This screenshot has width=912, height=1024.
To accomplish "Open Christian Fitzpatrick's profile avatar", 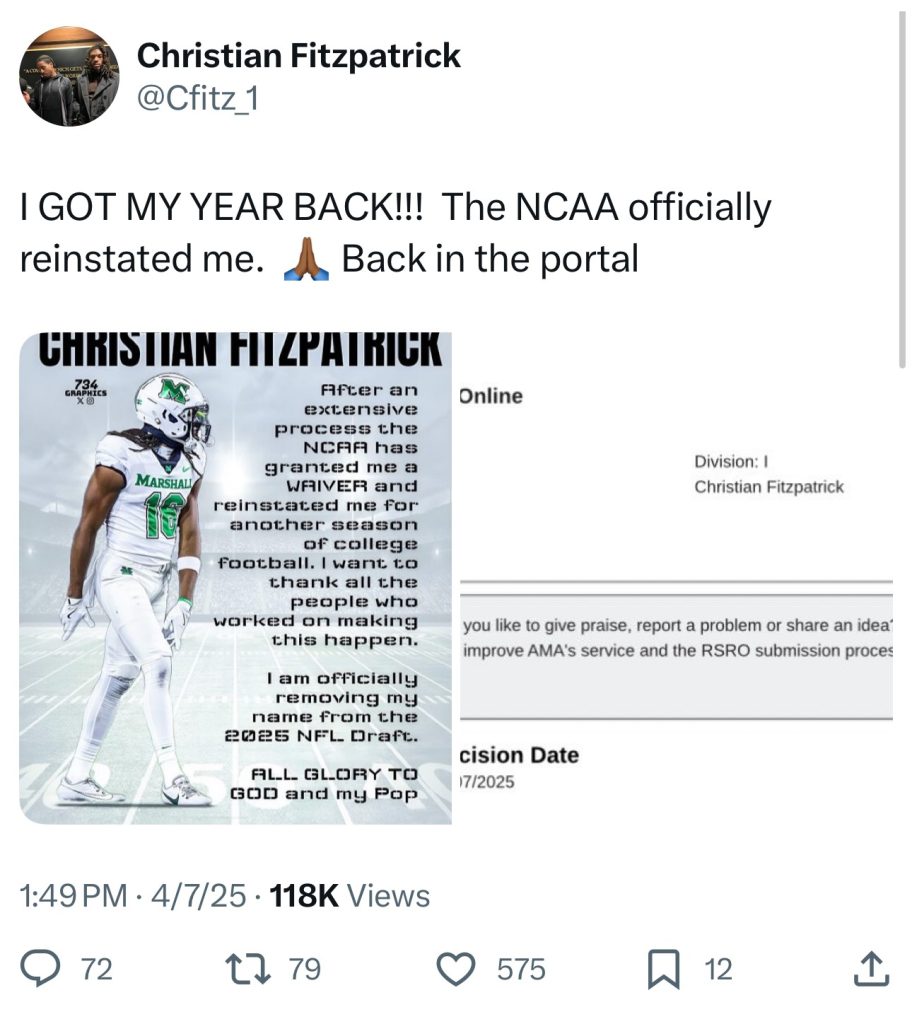I will click(x=70, y=76).
